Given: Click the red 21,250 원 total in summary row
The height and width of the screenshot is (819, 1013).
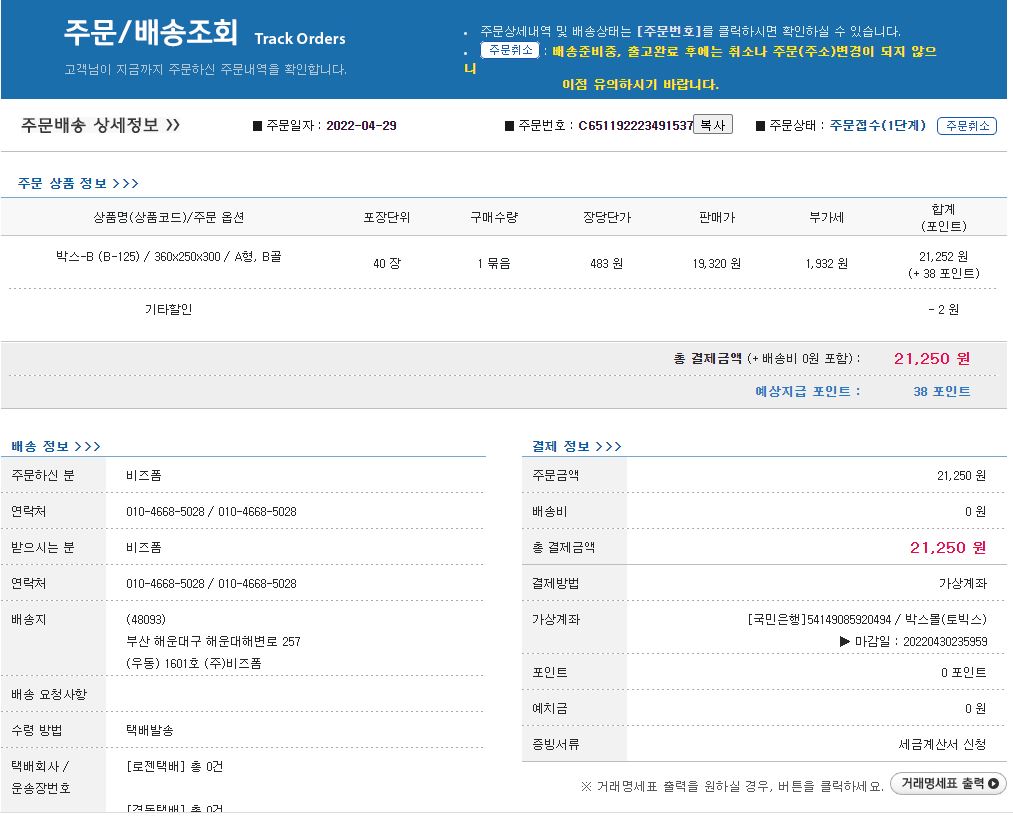Looking at the screenshot, I should click(932, 359).
